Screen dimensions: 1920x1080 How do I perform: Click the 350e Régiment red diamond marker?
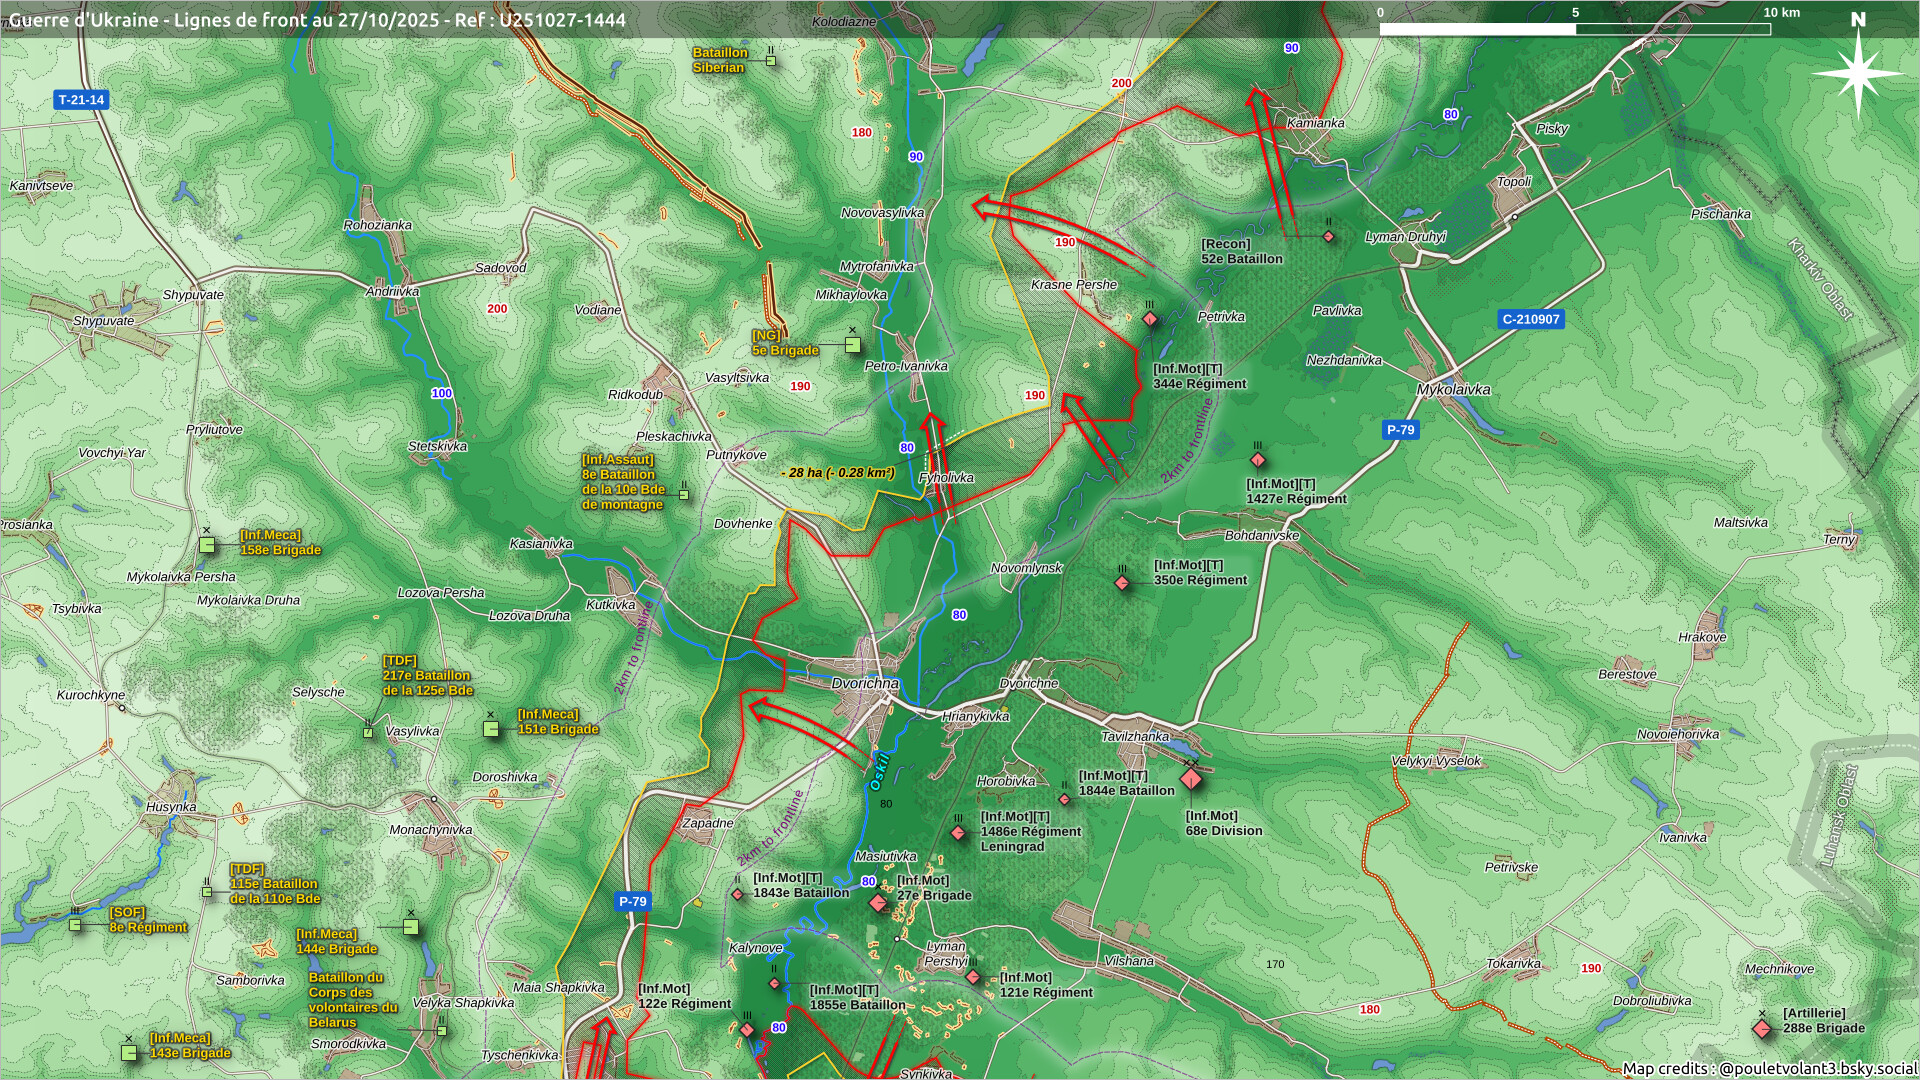click(1122, 583)
